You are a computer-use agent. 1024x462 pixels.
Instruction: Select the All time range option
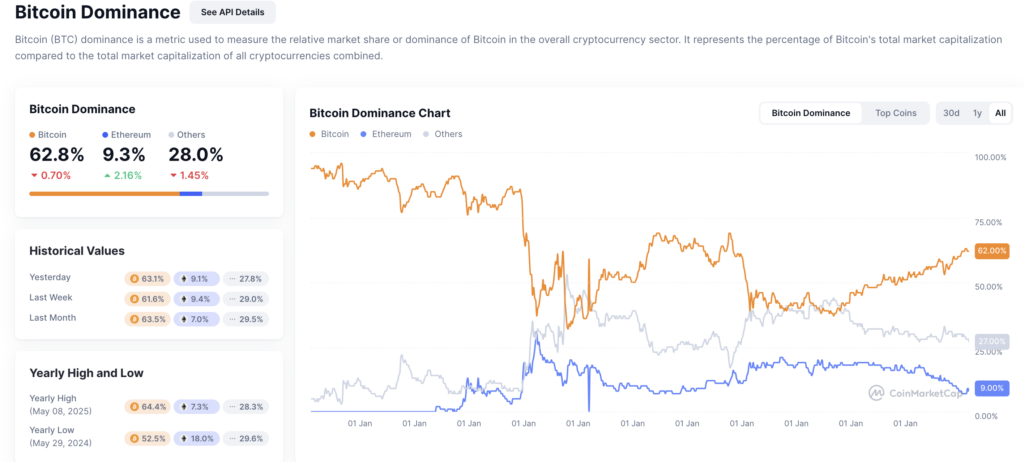click(x=1000, y=113)
